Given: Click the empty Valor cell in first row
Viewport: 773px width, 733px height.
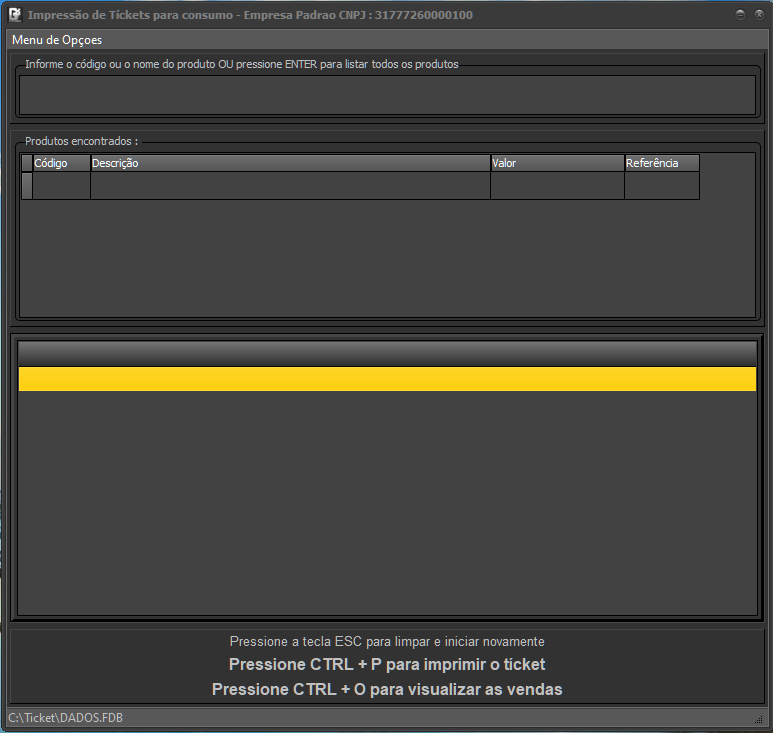Looking at the screenshot, I should click(557, 186).
